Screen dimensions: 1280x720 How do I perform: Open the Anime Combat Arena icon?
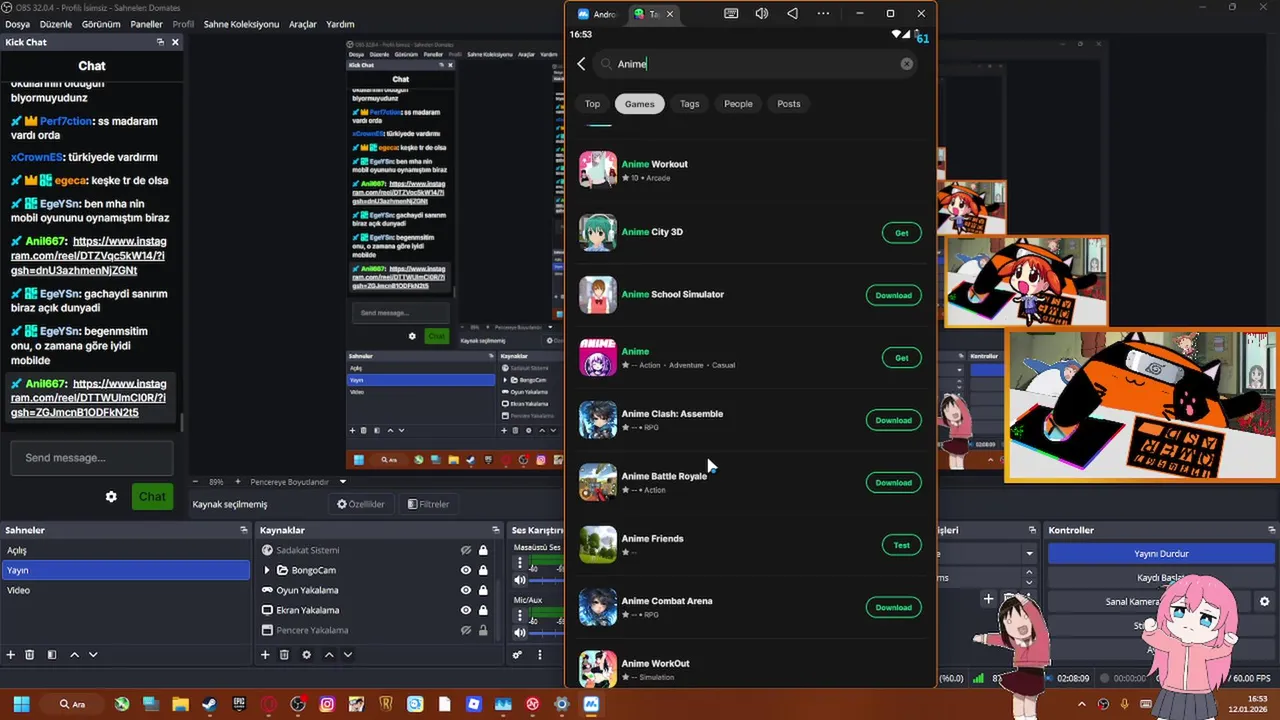(x=598, y=607)
